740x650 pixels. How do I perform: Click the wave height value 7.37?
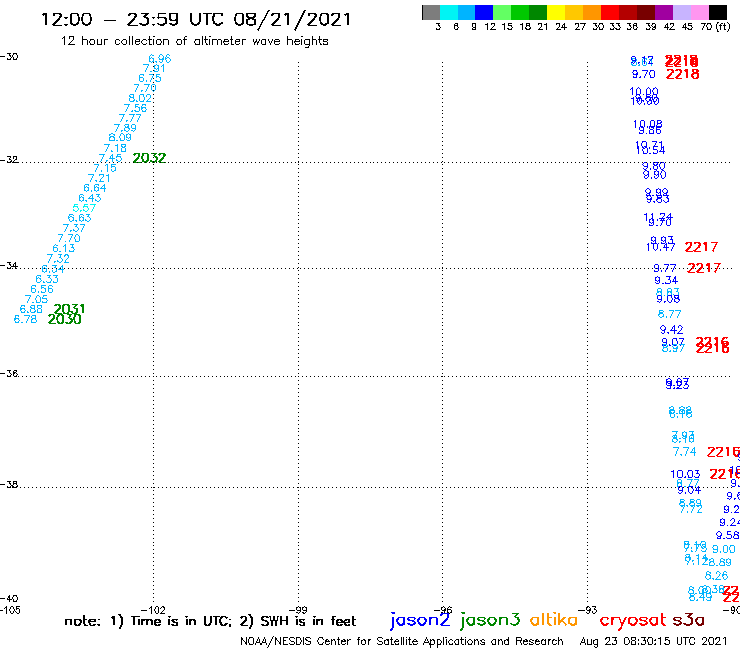click(x=74, y=228)
